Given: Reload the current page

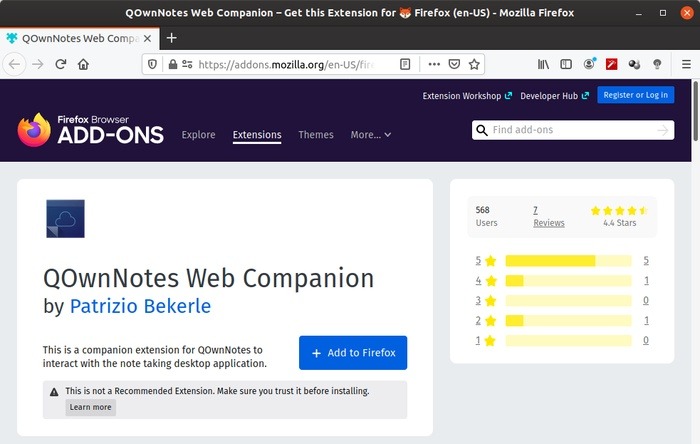Looking at the screenshot, I should [x=61, y=64].
